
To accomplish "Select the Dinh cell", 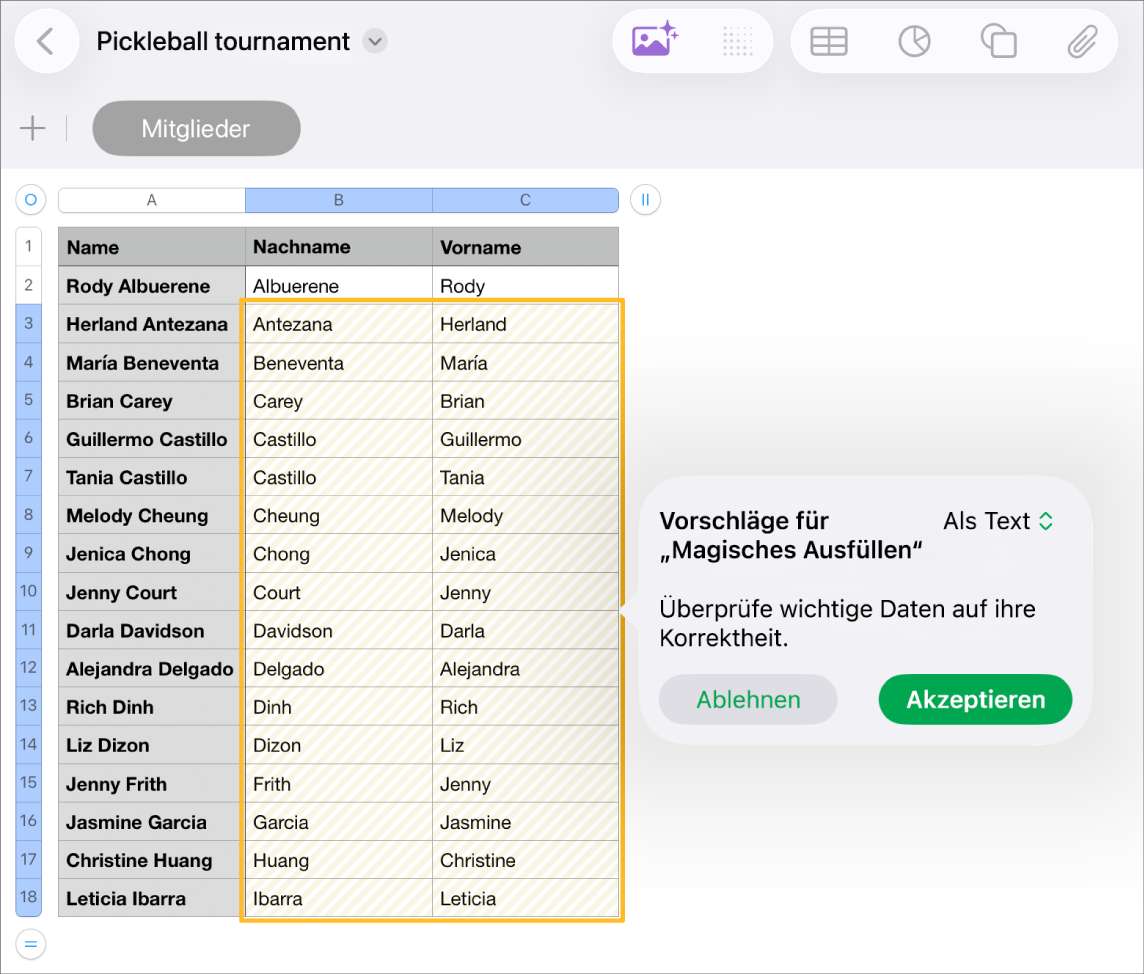I will coord(339,707).
